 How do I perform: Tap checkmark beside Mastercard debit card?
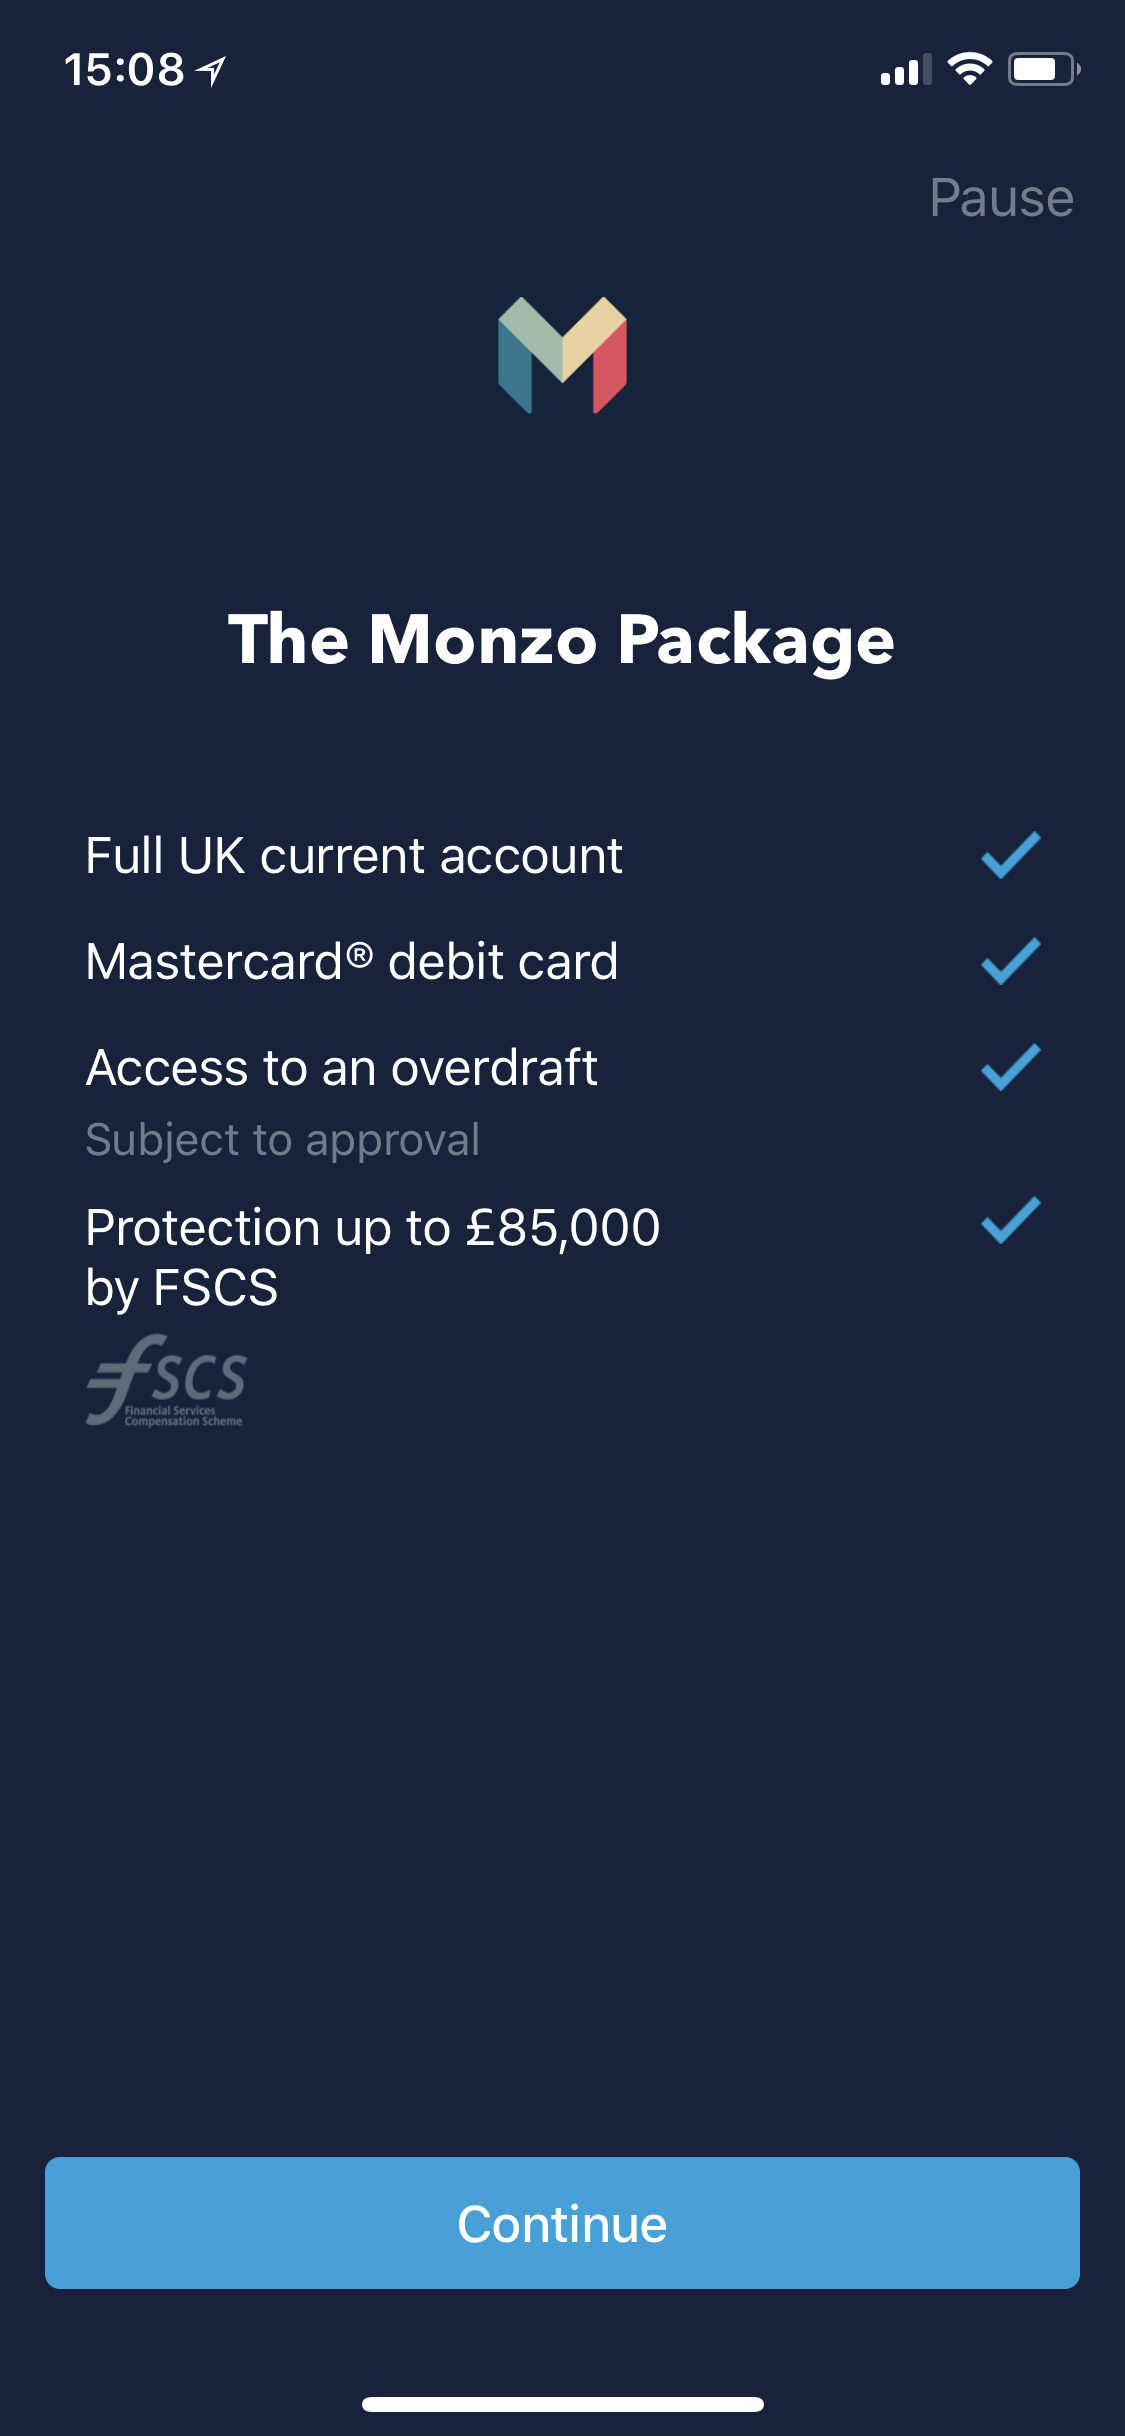(x=1010, y=962)
